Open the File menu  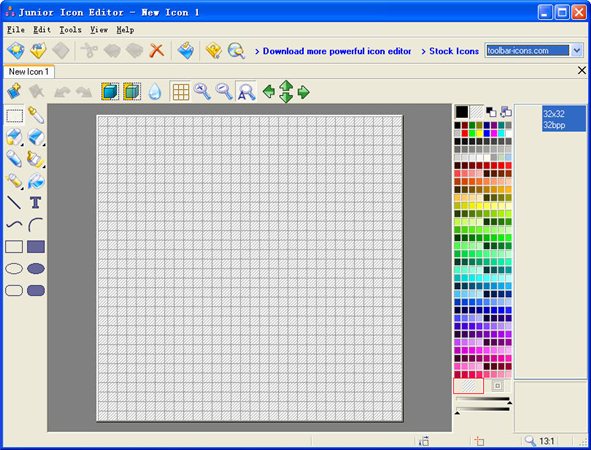[x=16, y=29]
